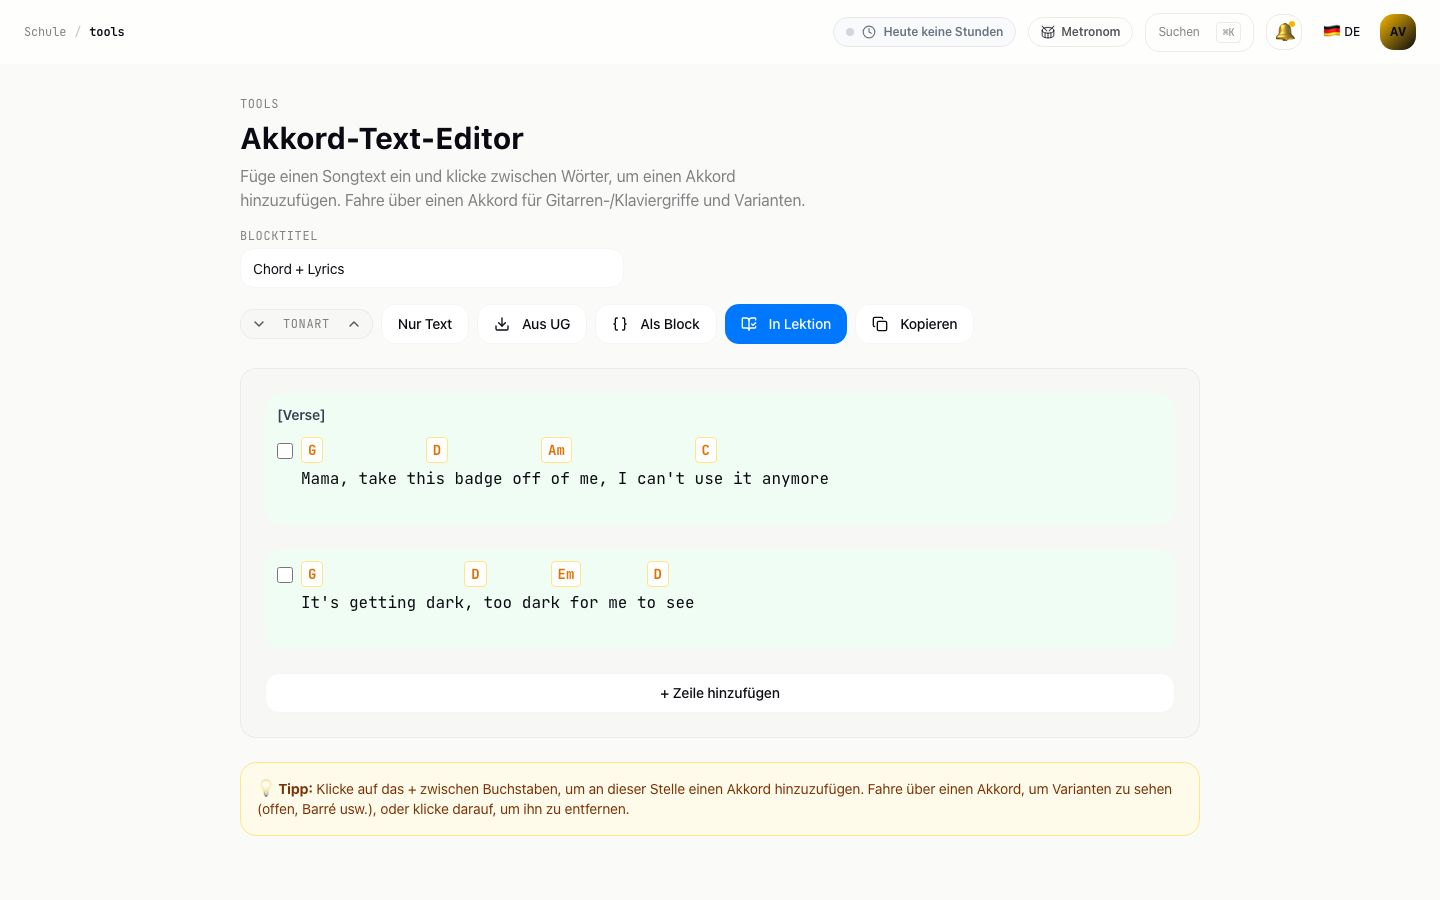Click the tools breadcrumb item
The height and width of the screenshot is (900, 1440).
pyautogui.click(x=107, y=32)
